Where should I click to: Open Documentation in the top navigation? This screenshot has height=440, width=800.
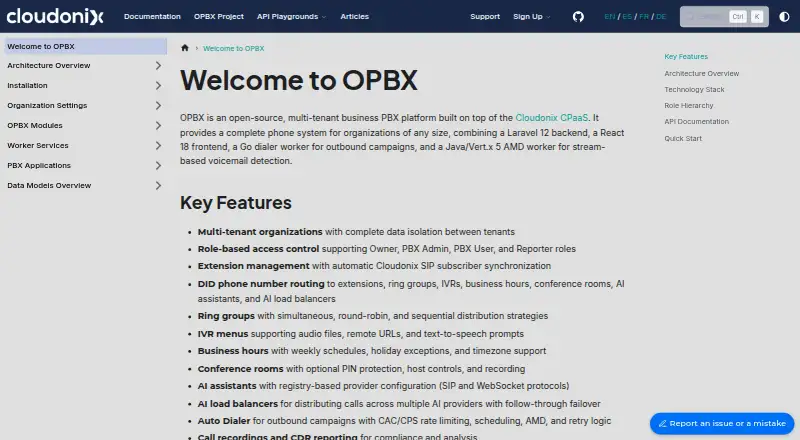point(152,16)
